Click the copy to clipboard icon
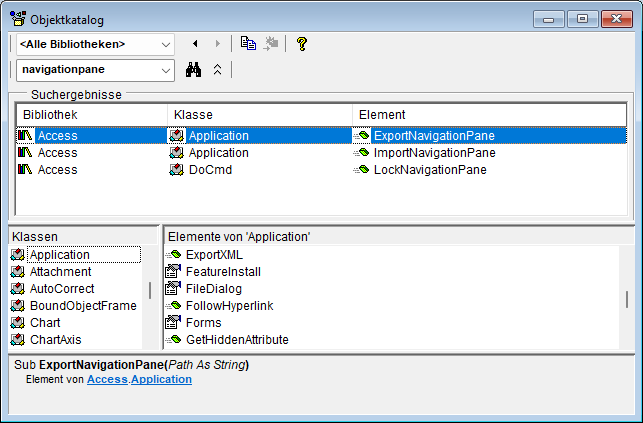Screen dimensions: 643x423 (x=248, y=44)
